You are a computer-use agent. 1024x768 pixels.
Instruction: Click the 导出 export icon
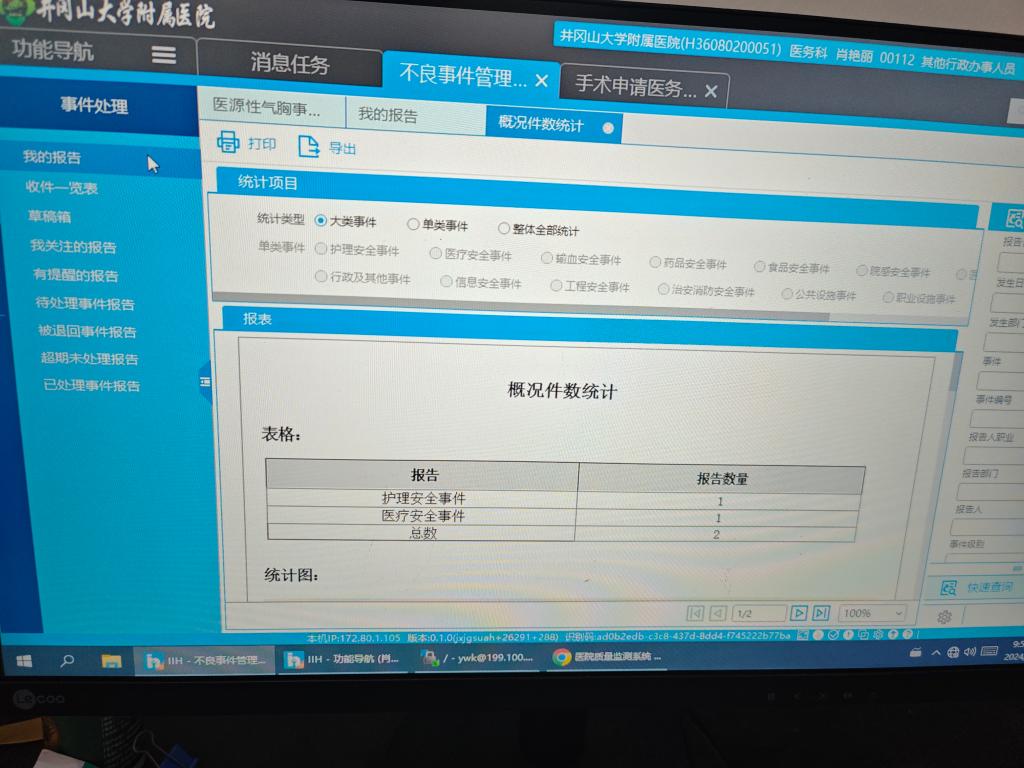pyautogui.click(x=309, y=146)
